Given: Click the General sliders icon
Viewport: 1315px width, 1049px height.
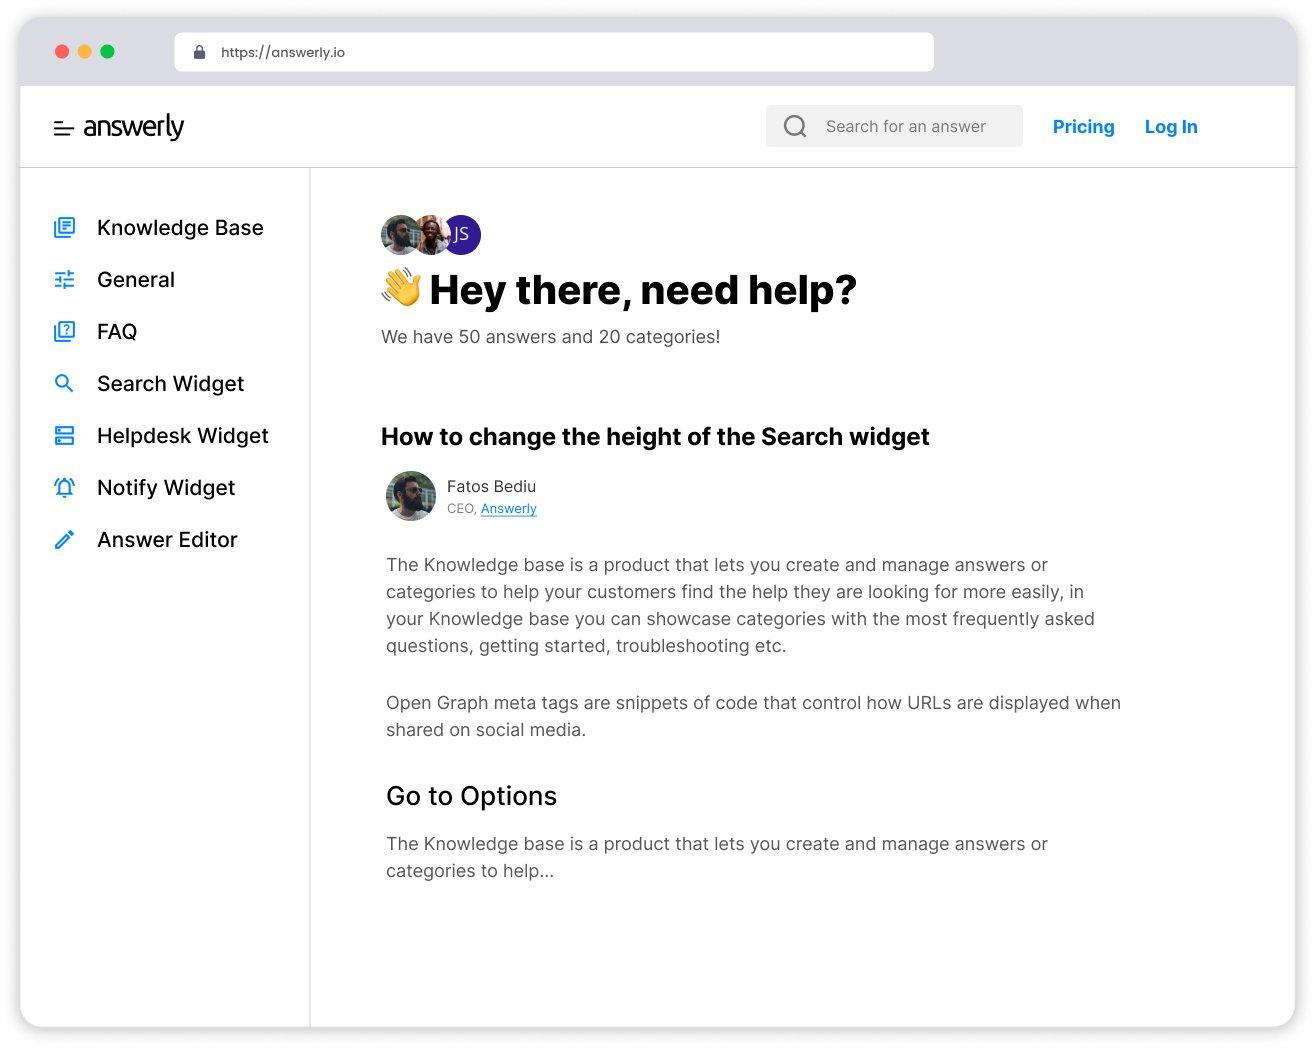Looking at the screenshot, I should click(64, 280).
